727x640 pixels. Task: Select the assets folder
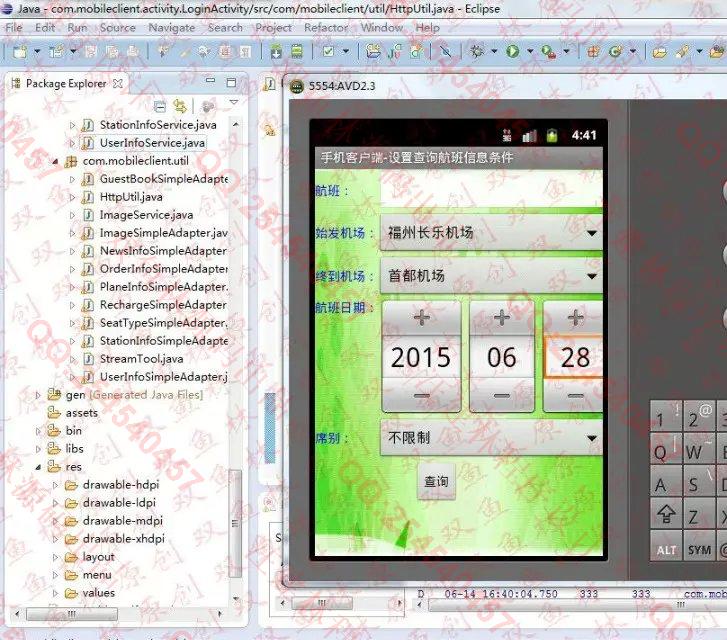pos(82,413)
